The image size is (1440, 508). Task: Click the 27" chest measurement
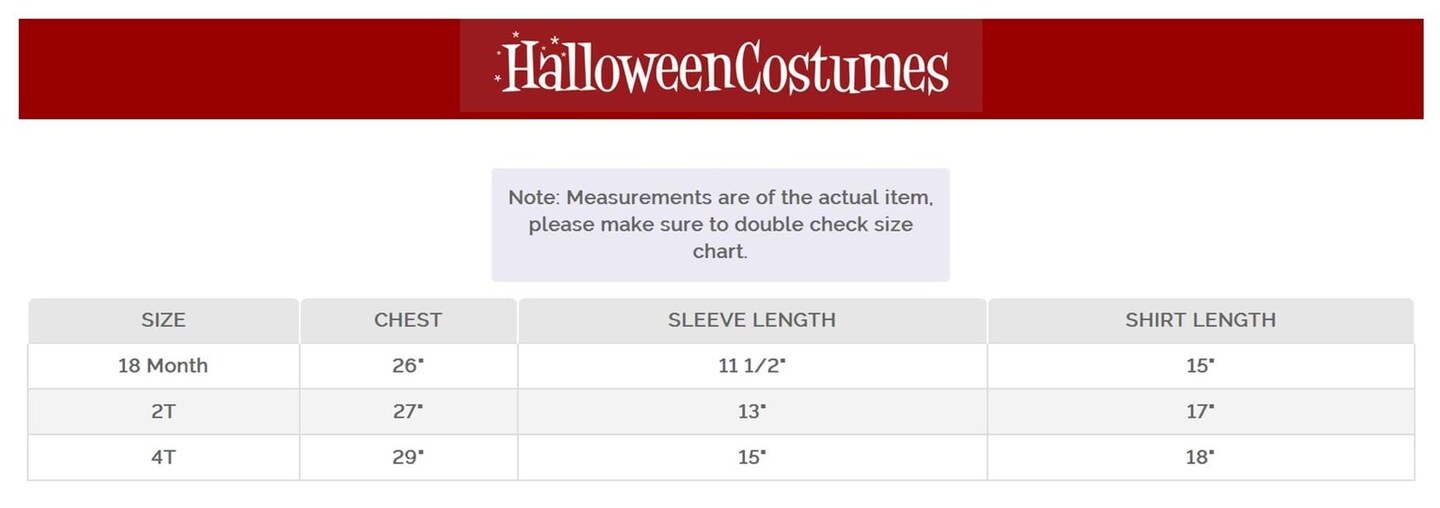pyautogui.click(x=408, y=411)
